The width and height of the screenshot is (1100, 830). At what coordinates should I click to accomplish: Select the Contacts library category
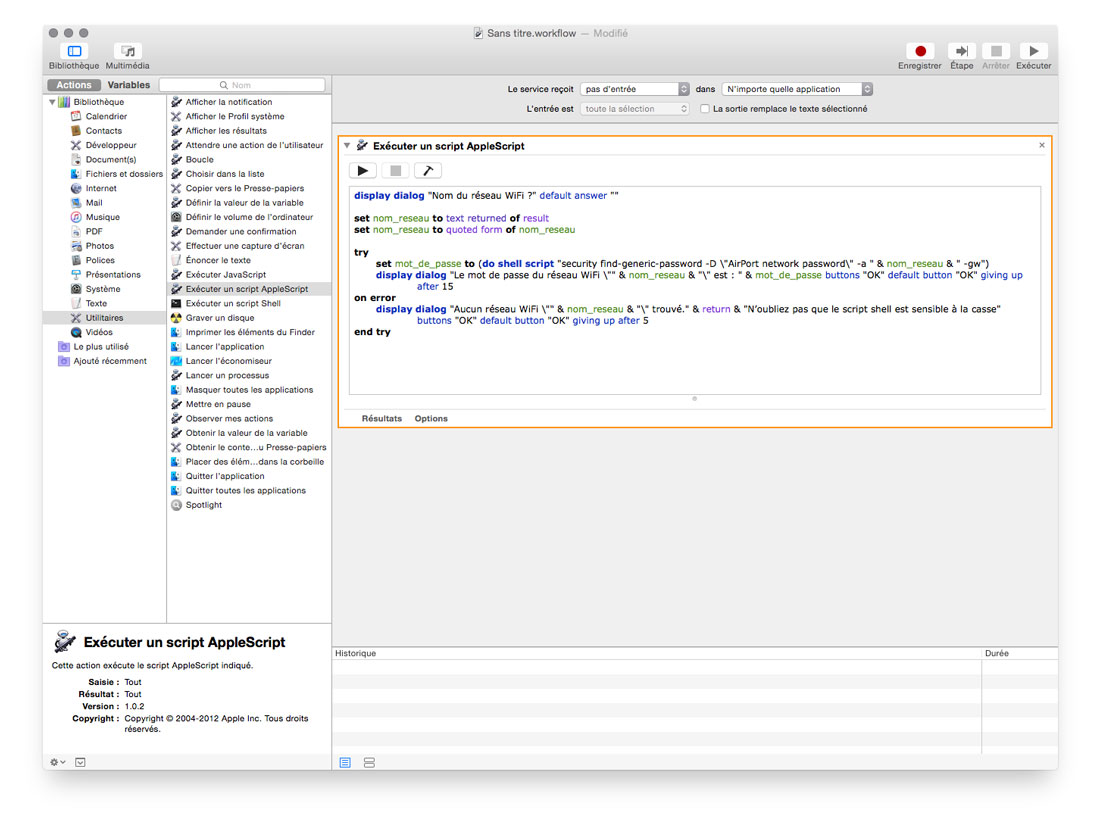click(x=104, y=131)
